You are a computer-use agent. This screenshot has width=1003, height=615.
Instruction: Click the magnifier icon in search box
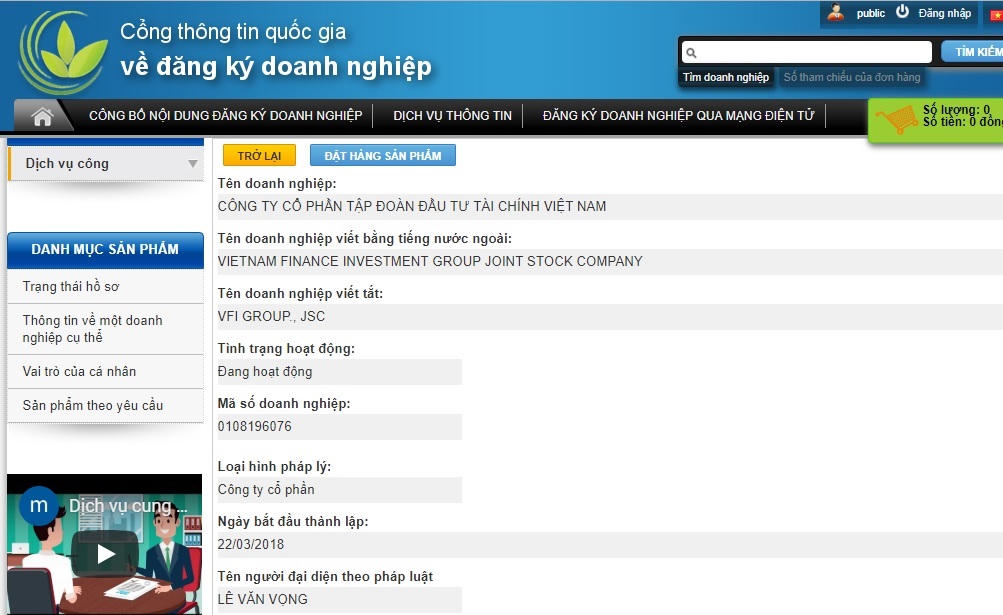pos(691,53)
